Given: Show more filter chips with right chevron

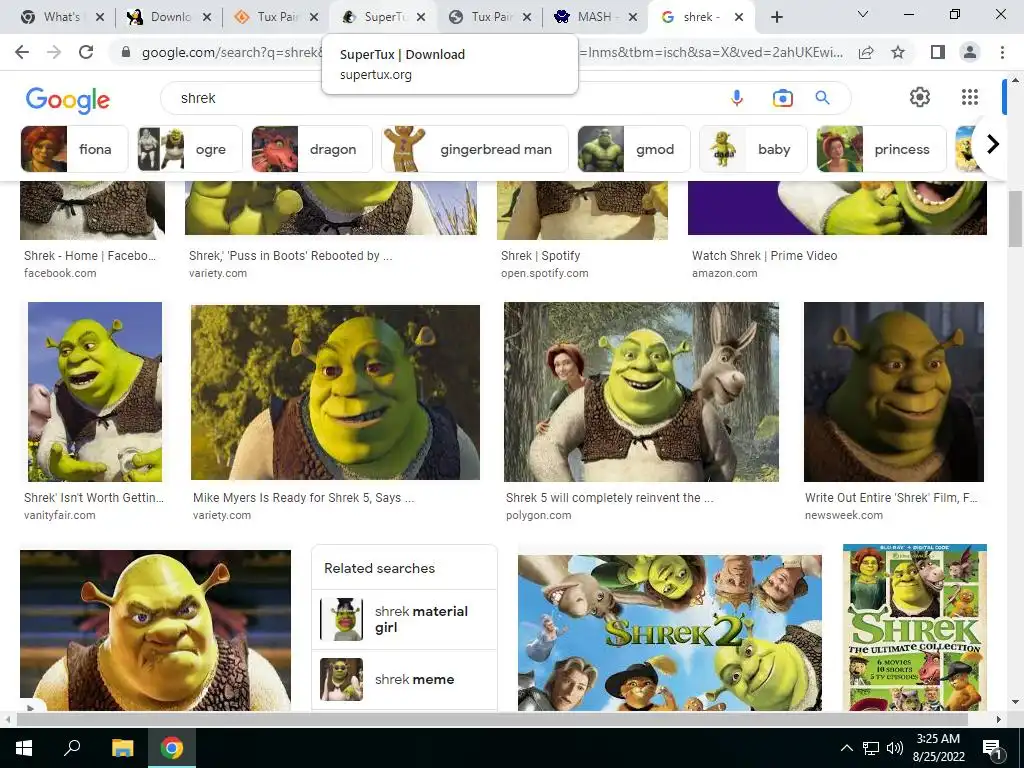Looking at the screenshot, I should tap(992, 144).
